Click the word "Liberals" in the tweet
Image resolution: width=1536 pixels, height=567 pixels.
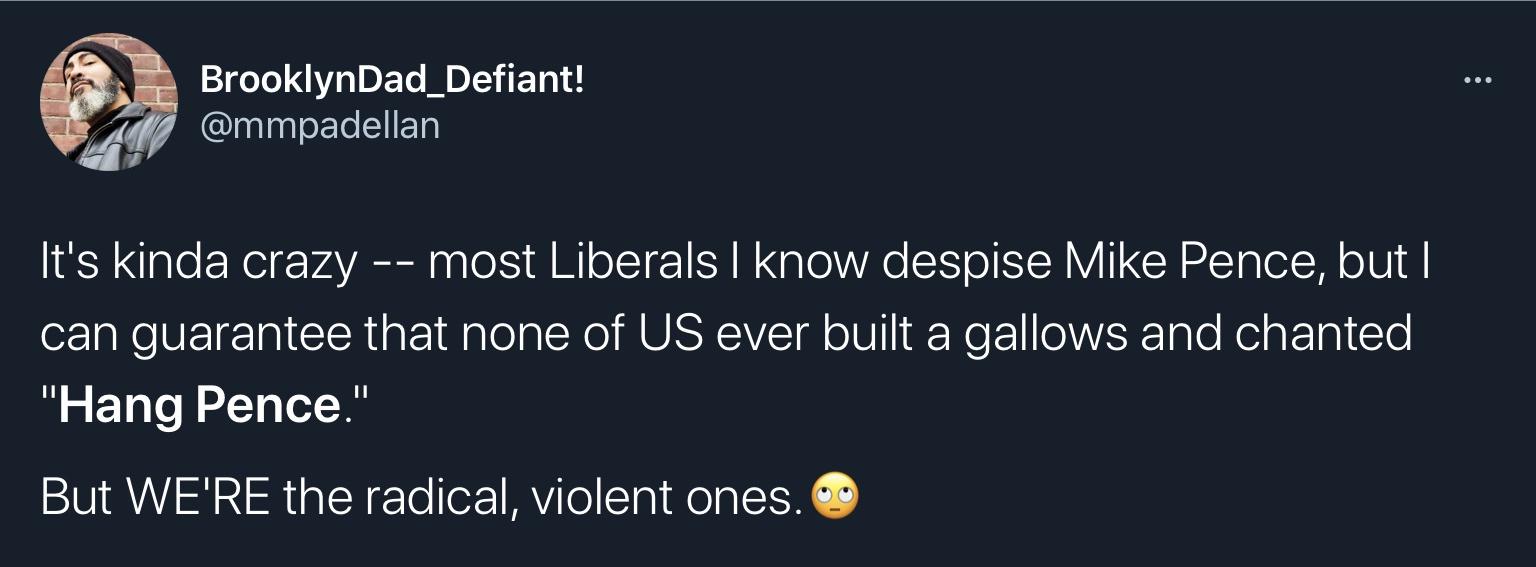point(631,262)
